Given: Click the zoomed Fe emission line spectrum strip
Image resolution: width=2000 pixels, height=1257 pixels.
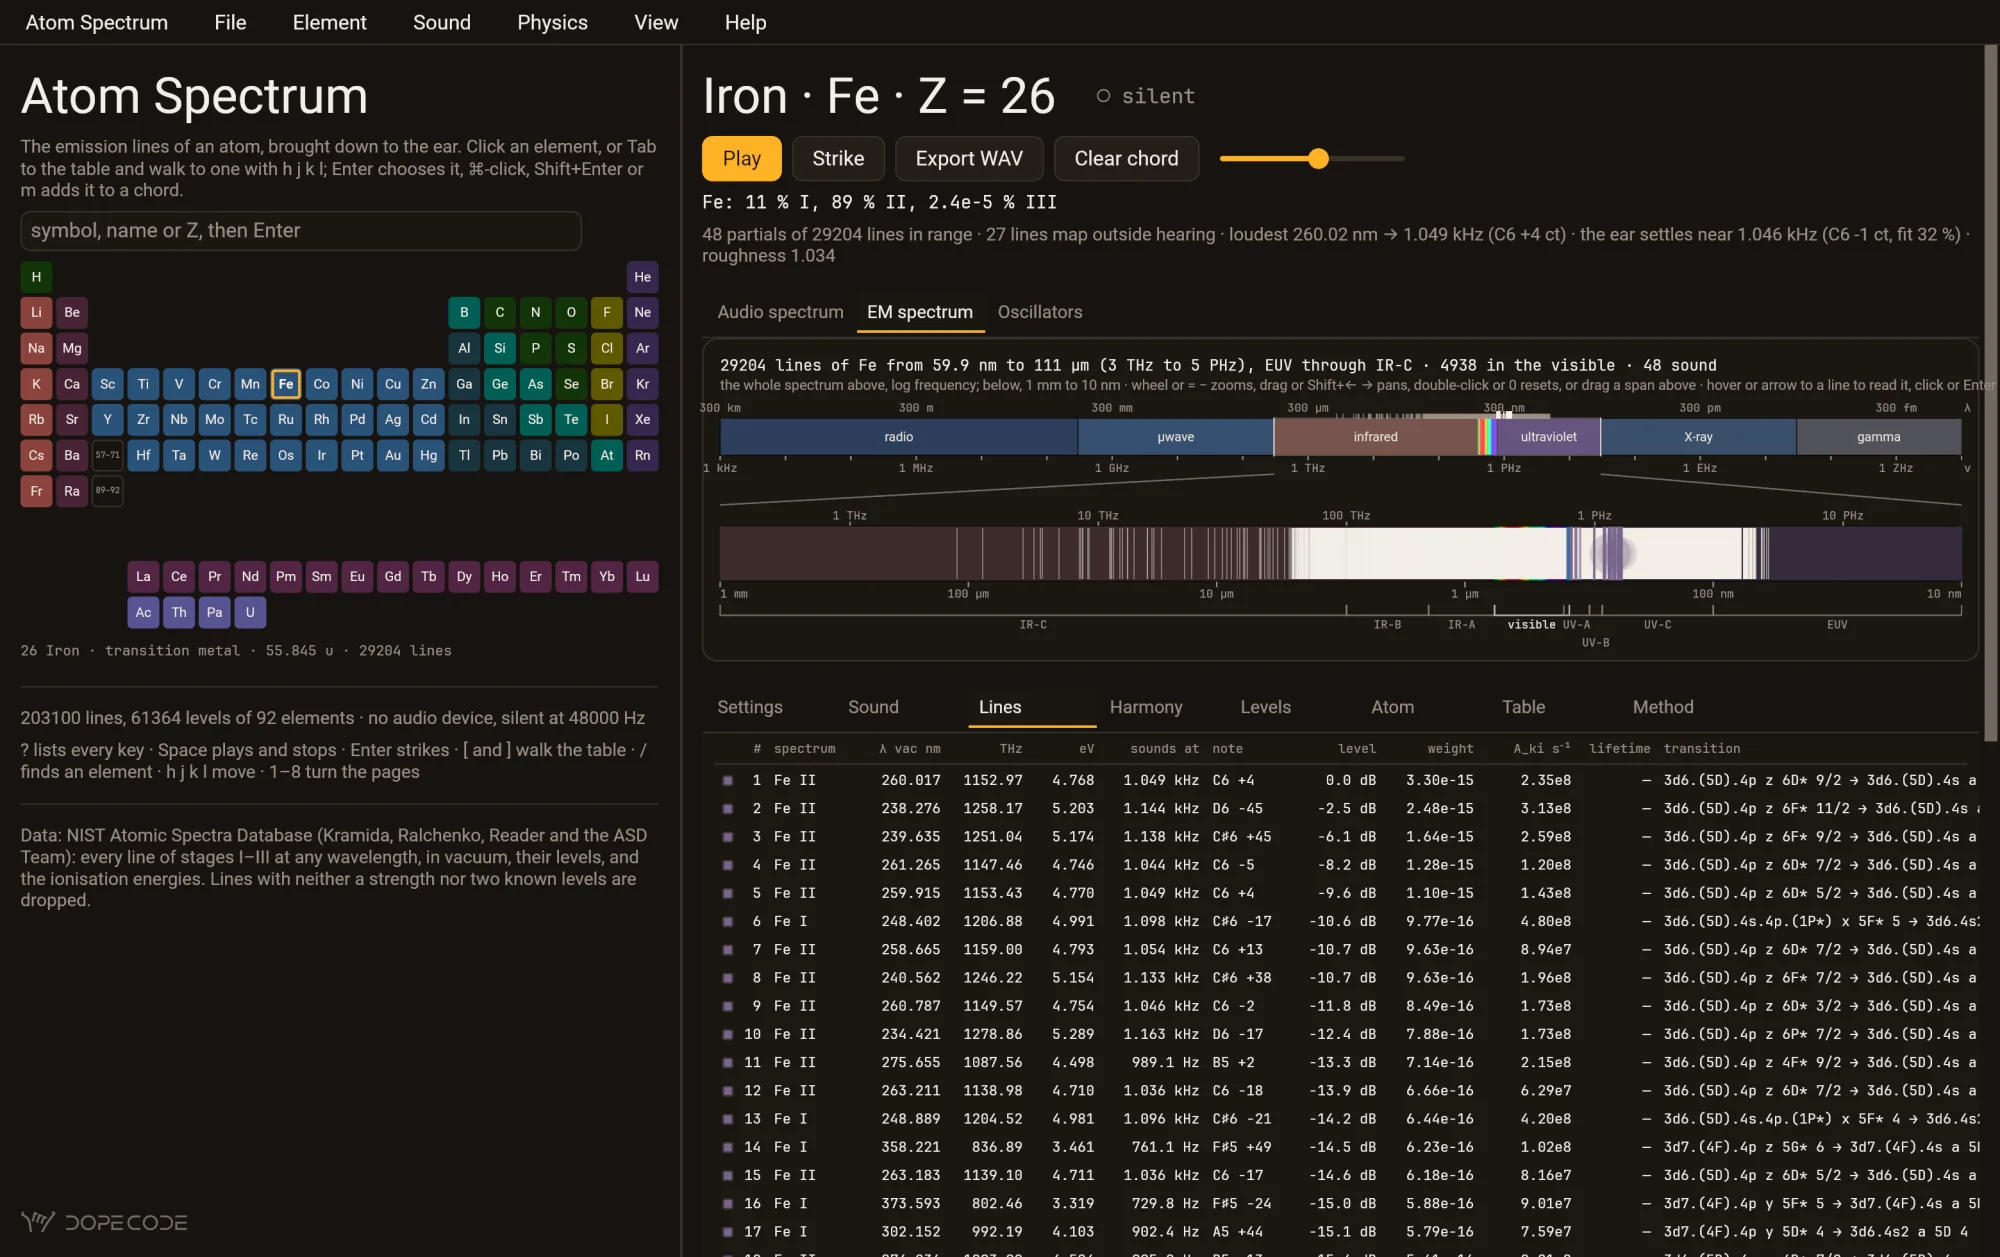Looking at the screenshot, I should (1340, 553).
